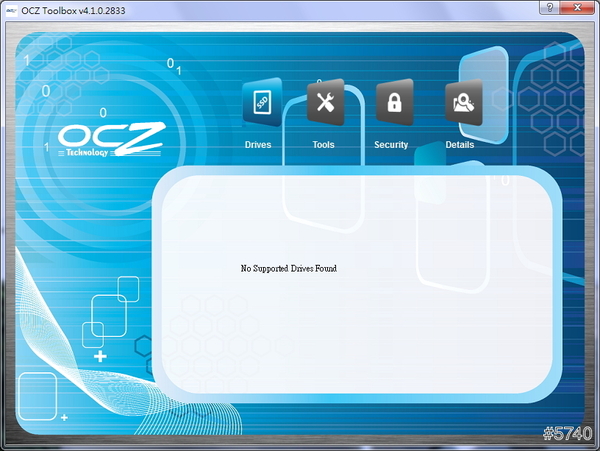Click the OCZ Technology logo

(111, 139)
